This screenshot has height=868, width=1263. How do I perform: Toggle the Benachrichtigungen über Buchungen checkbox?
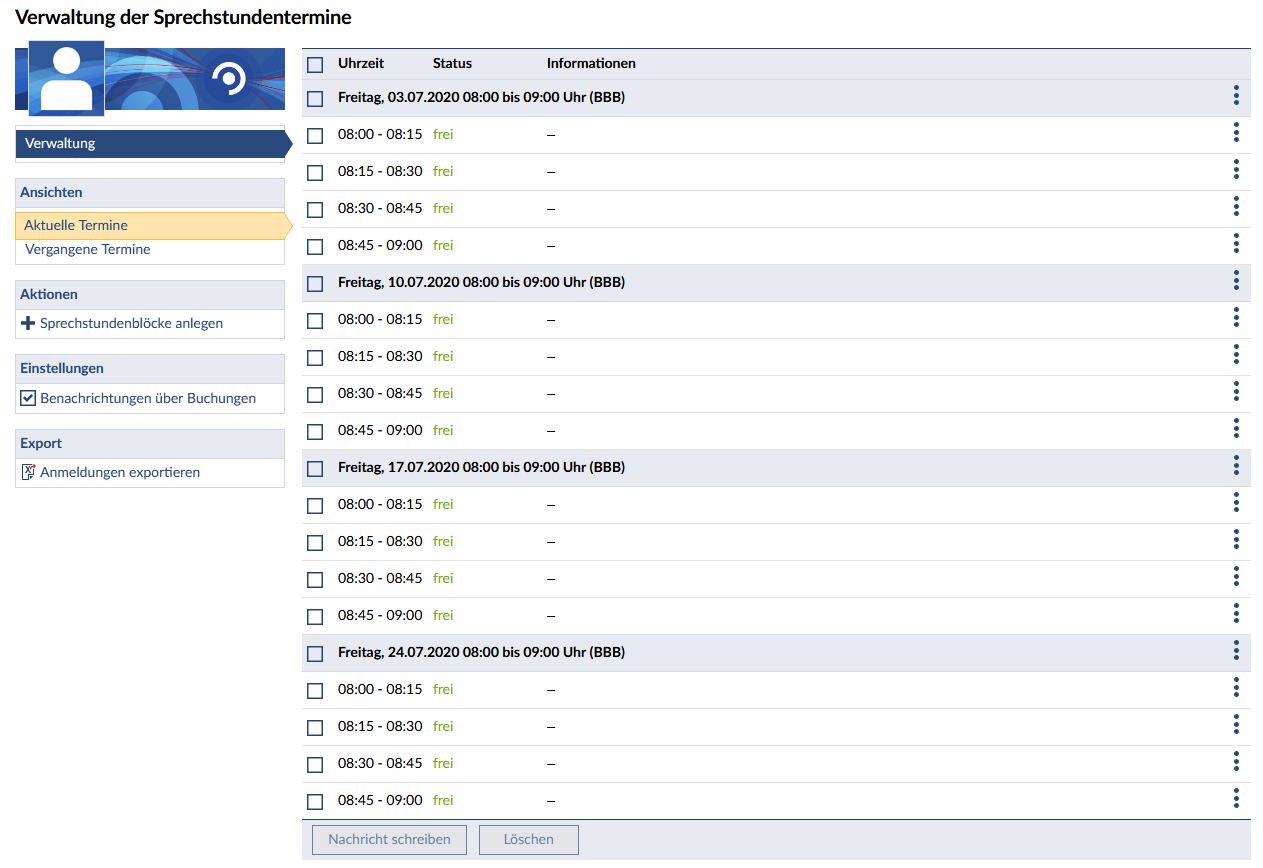click(x=28, y=398)
